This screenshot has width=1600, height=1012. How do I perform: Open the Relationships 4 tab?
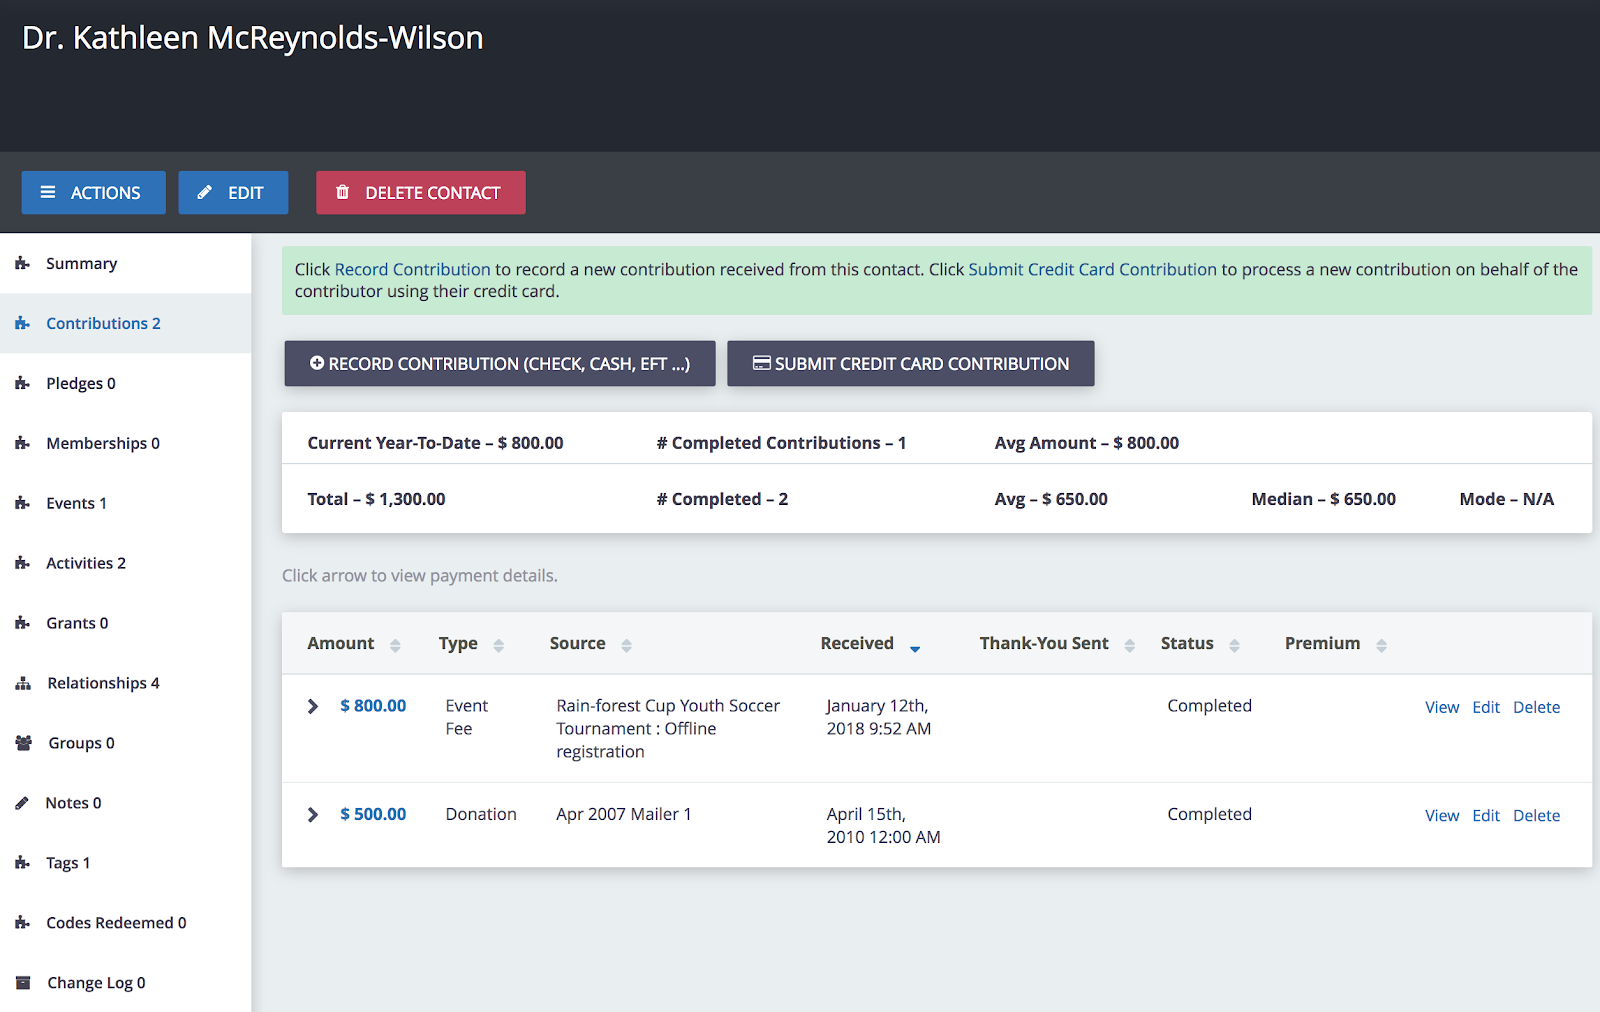pyautogui.click(x=126, y=684)
